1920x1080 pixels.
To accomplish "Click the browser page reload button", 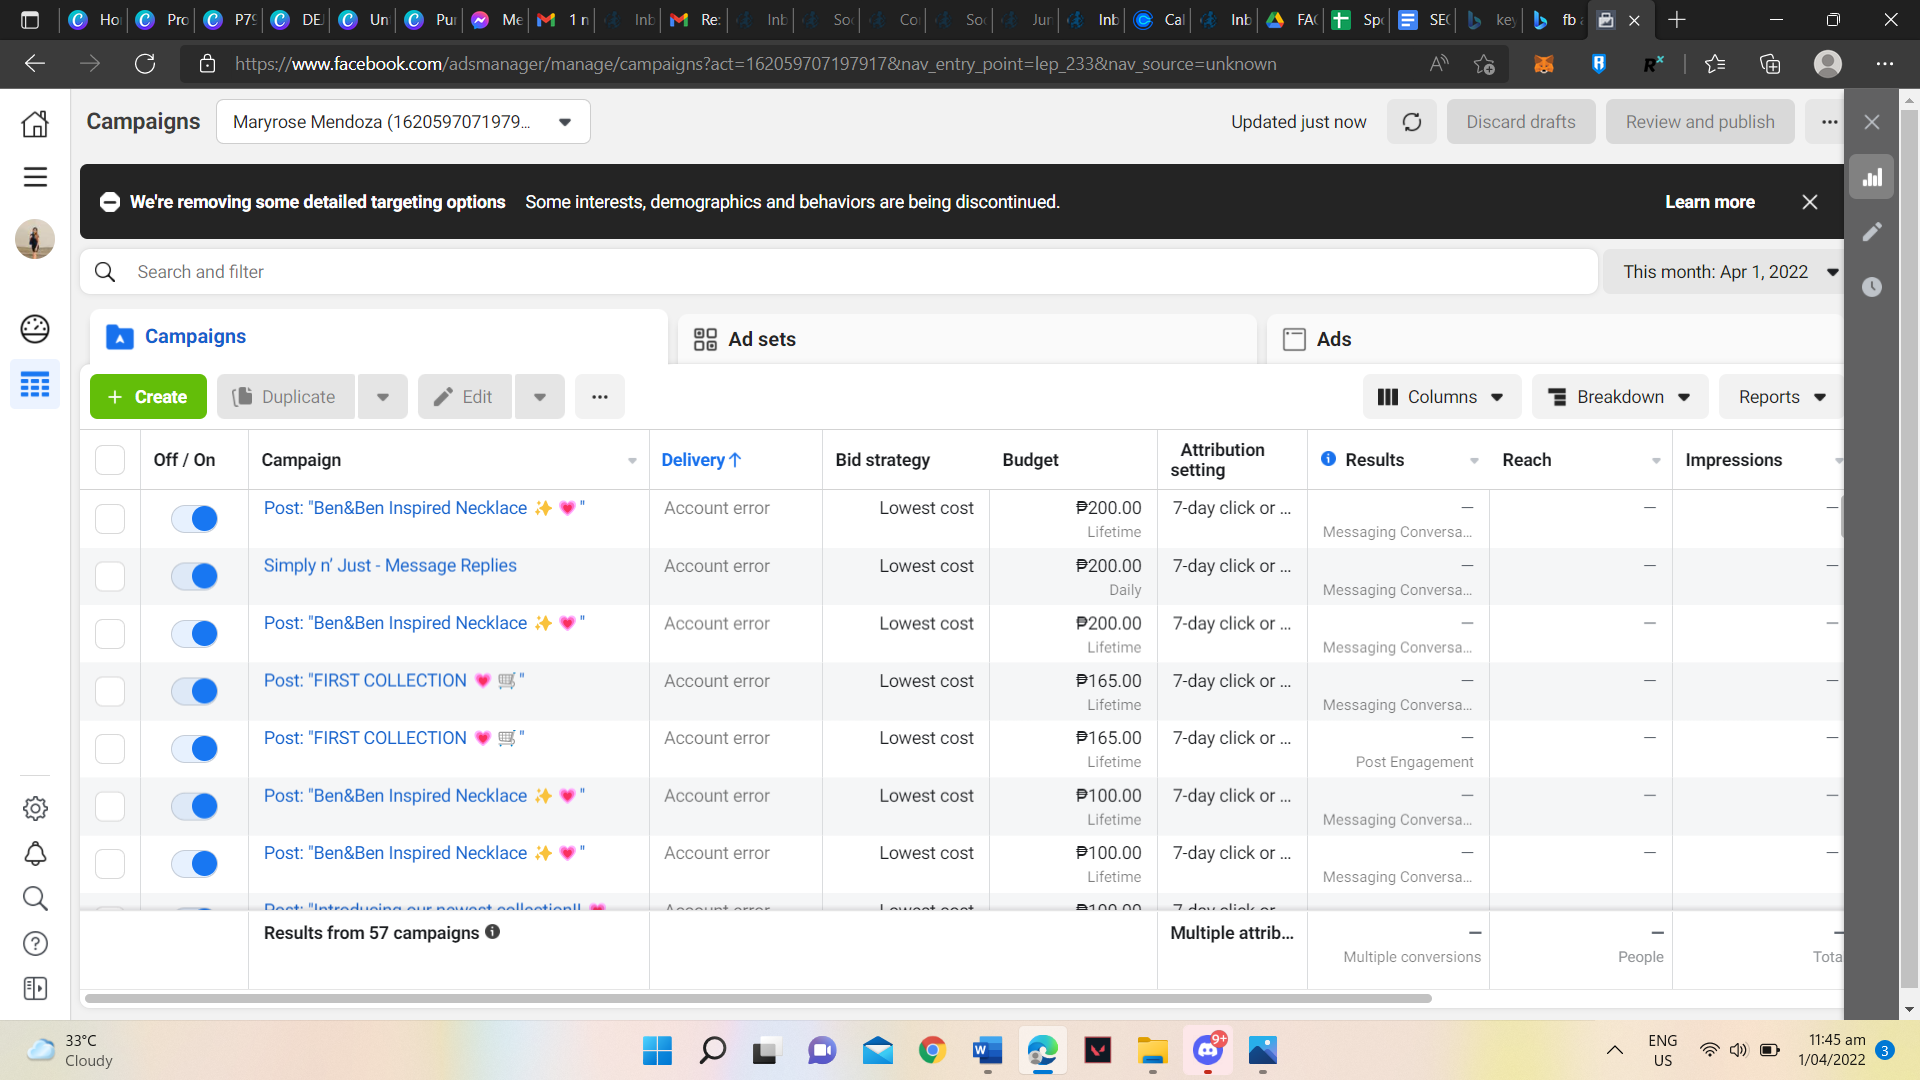I will point(145,64).
